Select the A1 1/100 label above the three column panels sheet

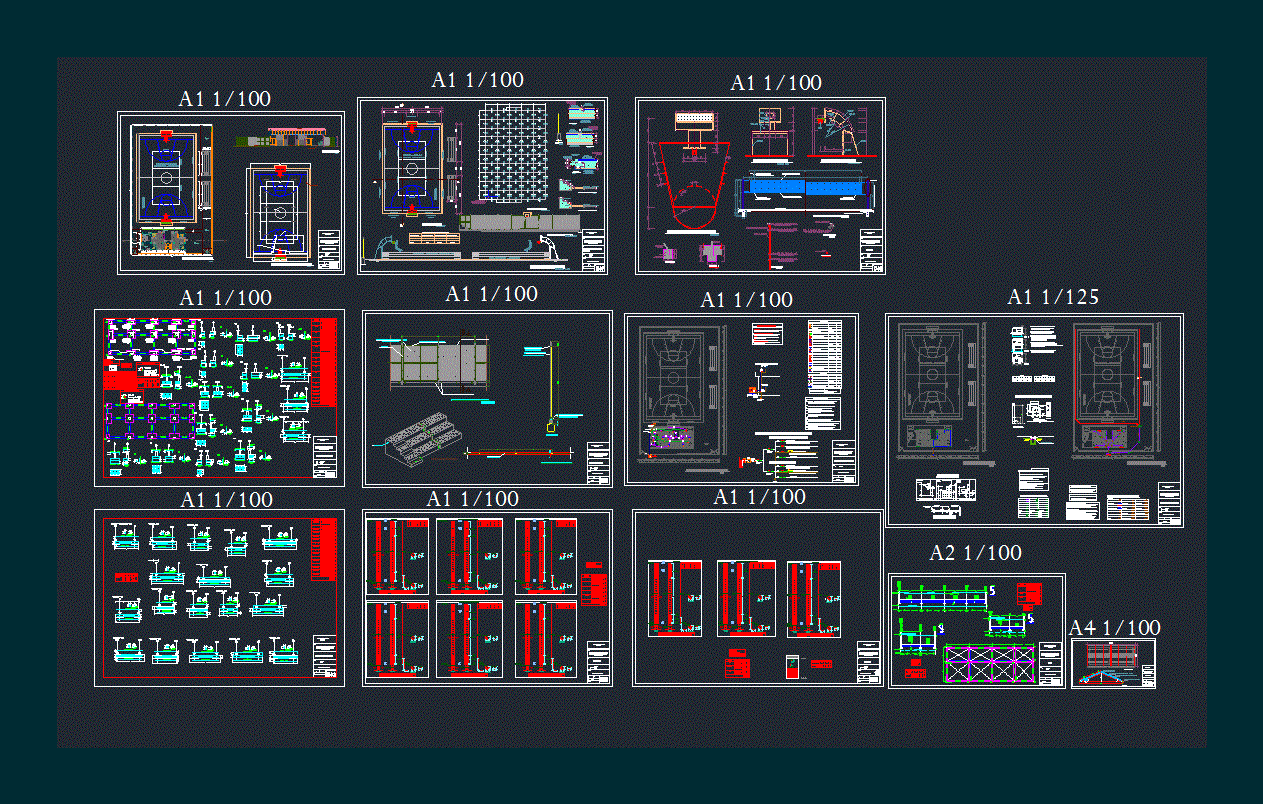coord(760,497)
